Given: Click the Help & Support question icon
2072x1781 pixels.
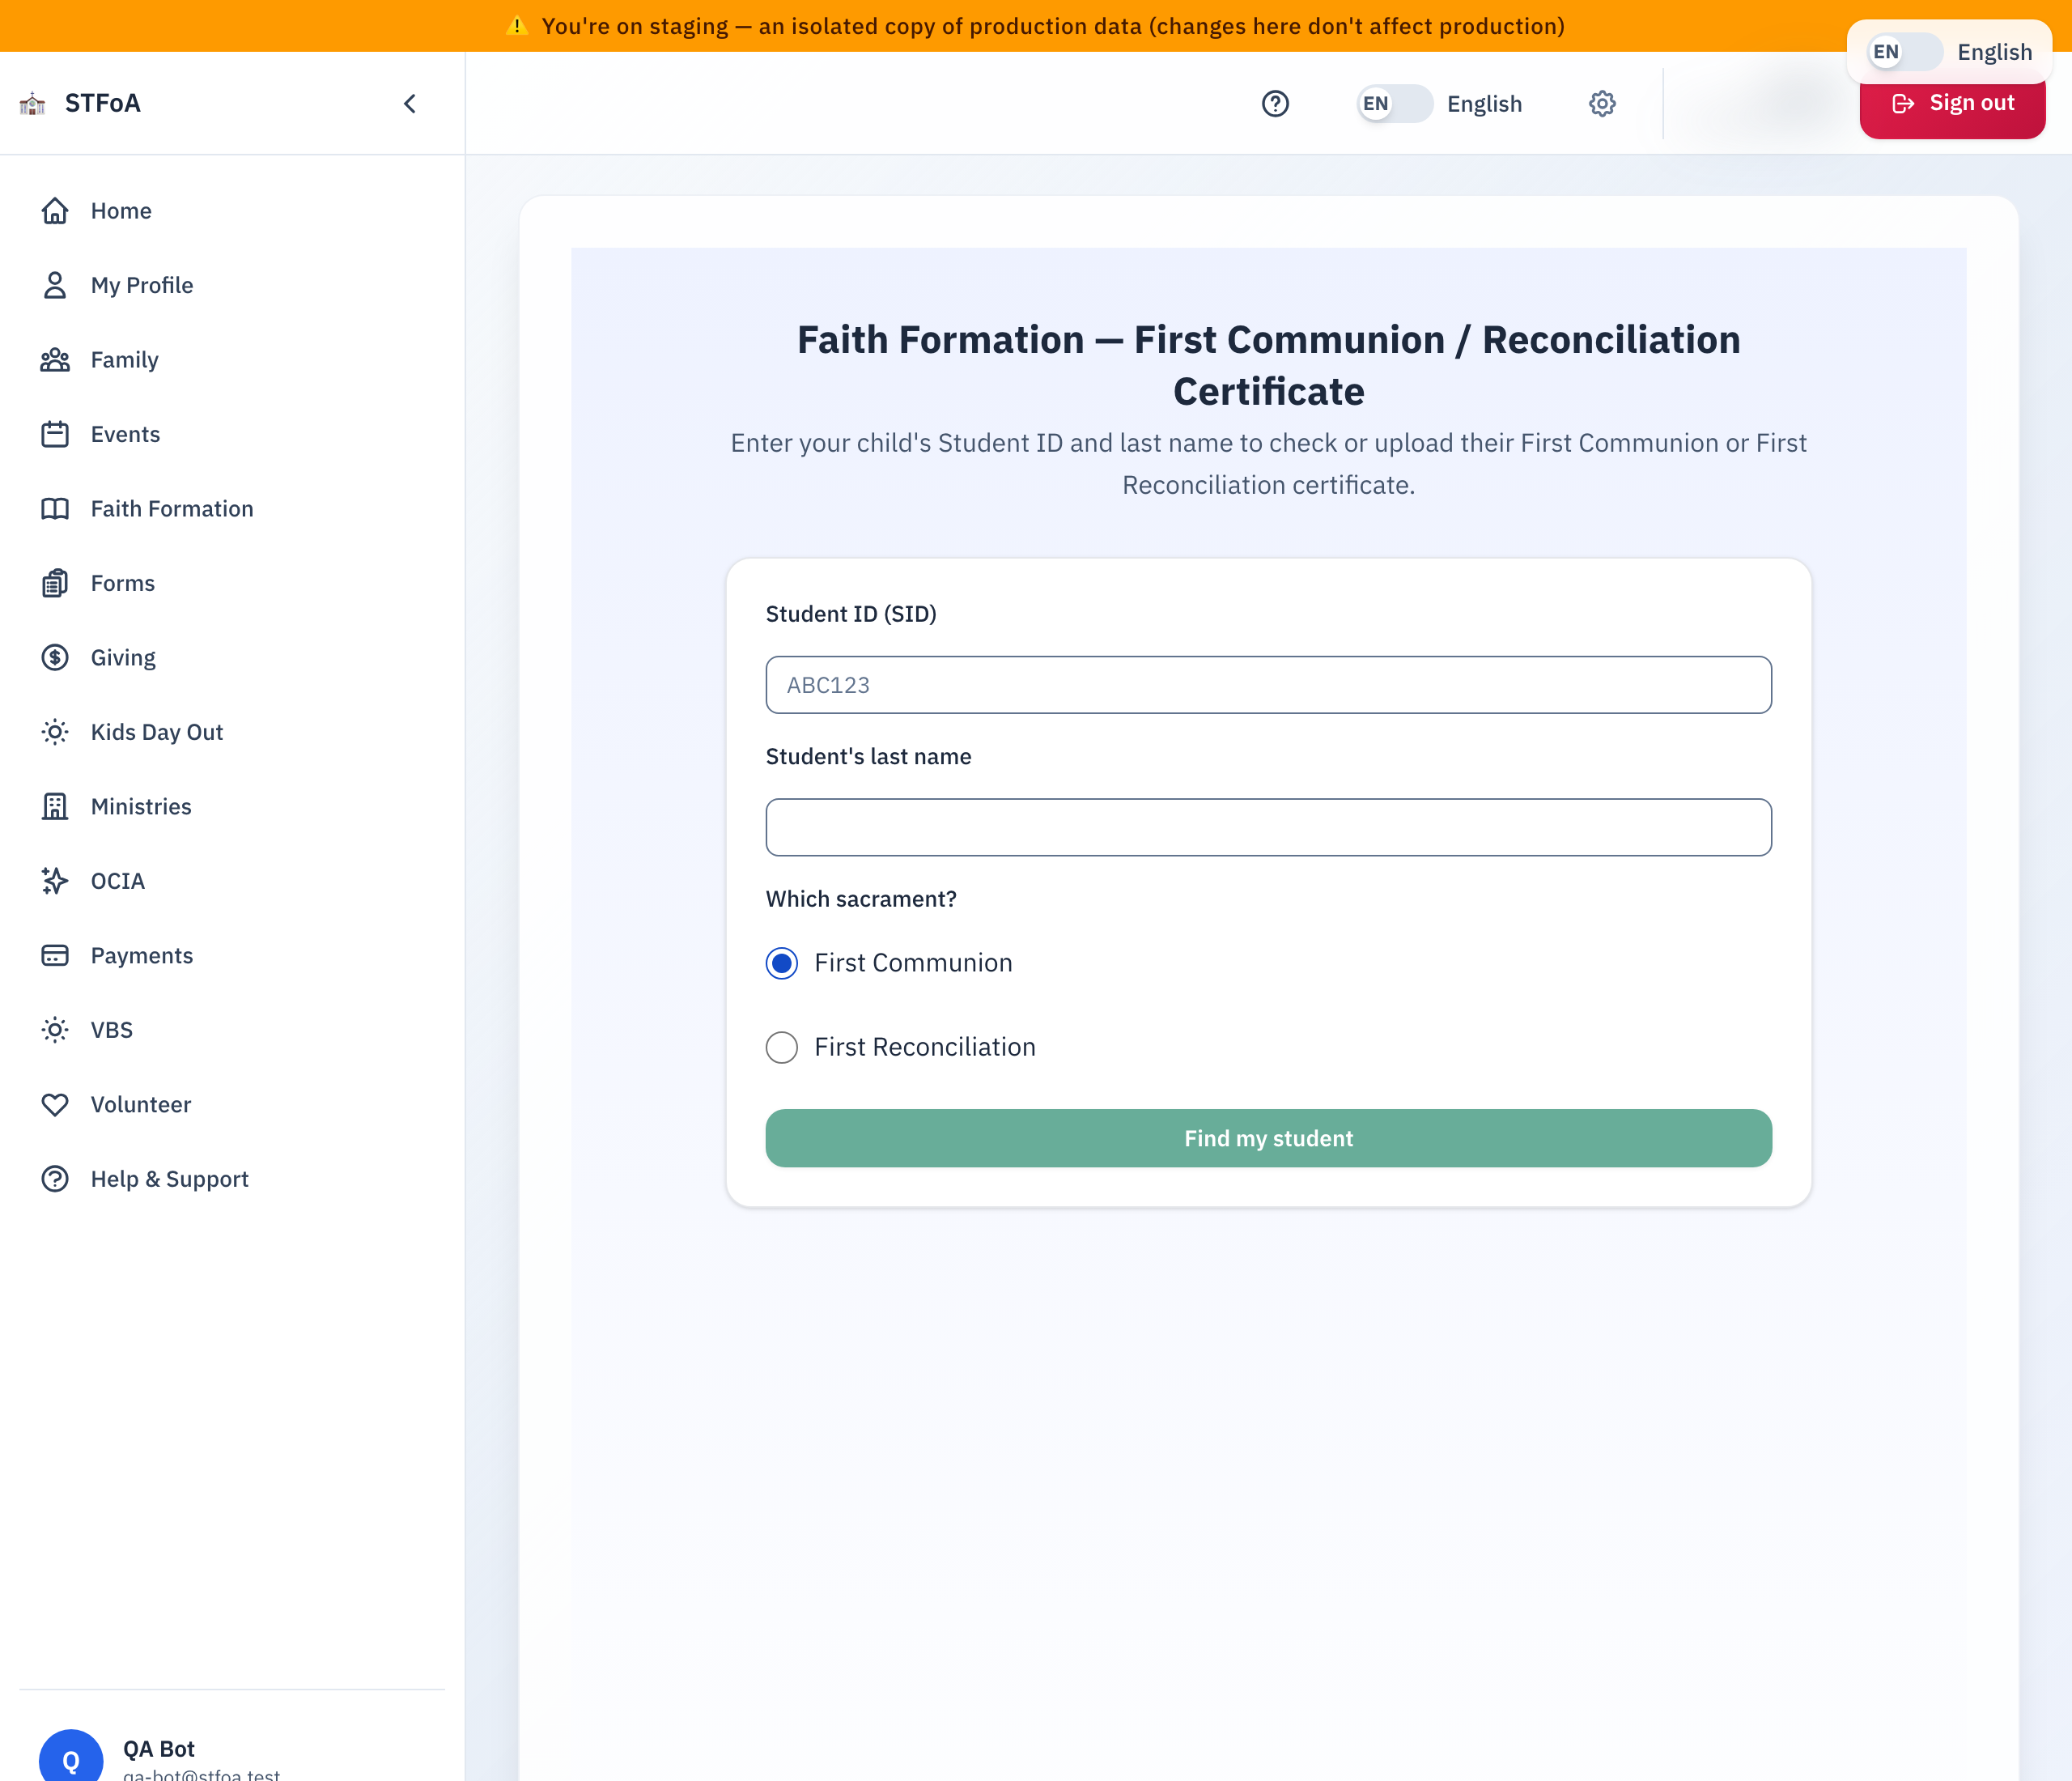Looking at the screenshot, I should 55,1179.
